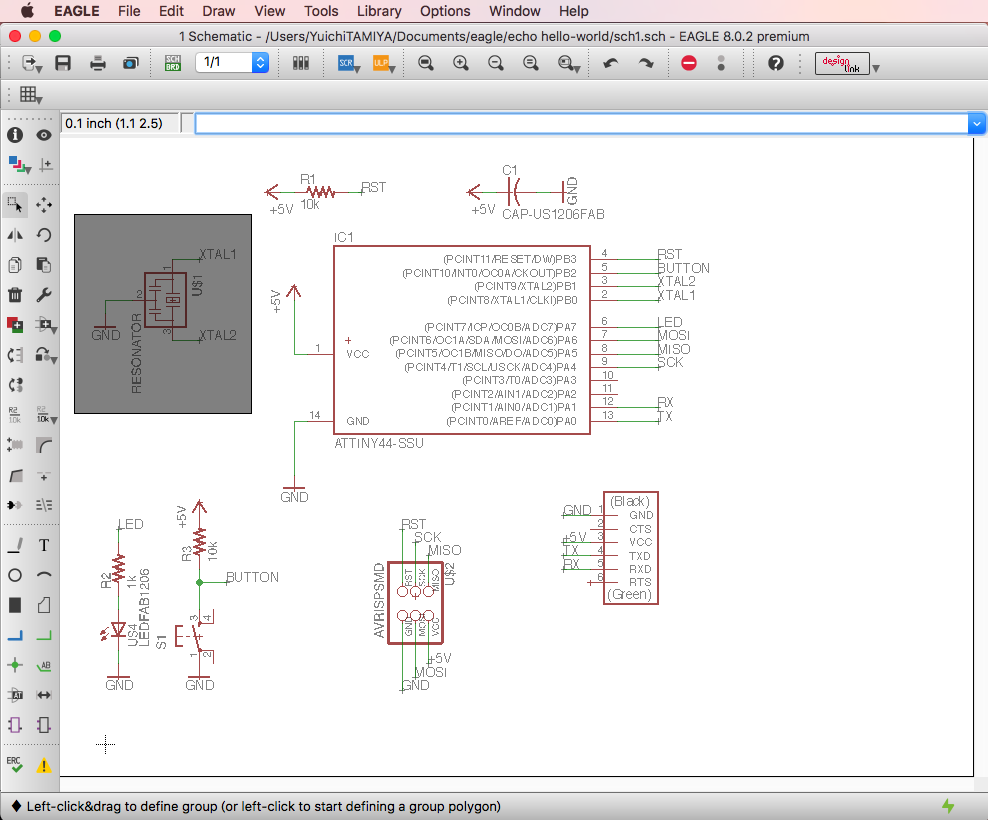Select the Change wrench tool
The width and height of the screenshot is (988, 820).
click(43, 294)
